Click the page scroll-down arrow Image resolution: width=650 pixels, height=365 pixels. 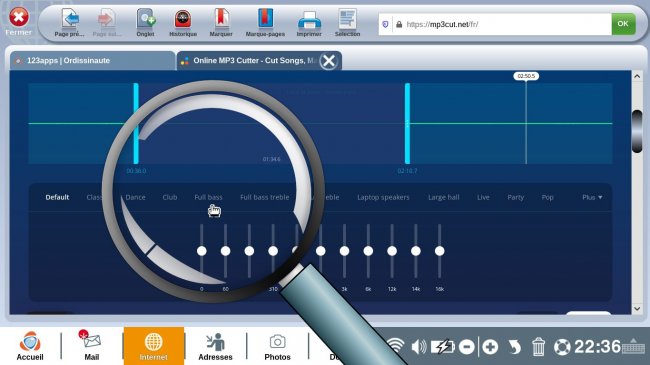pyautogui.click(x=637, y=309)
